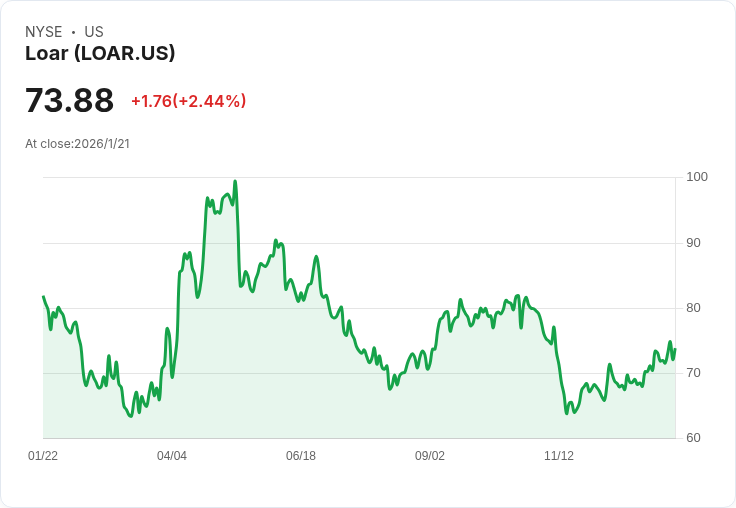Click the 80 price axis label

click(694, 308)
